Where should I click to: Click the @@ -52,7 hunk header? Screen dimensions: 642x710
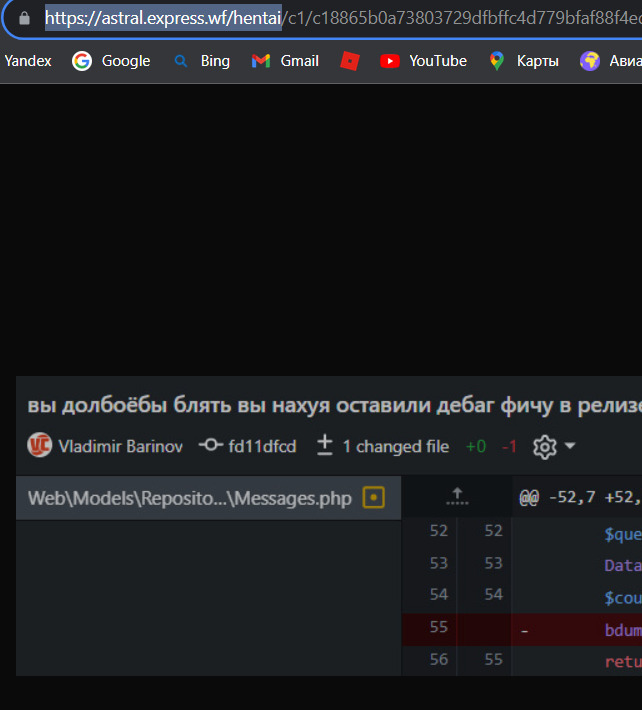tap(580, 498)
